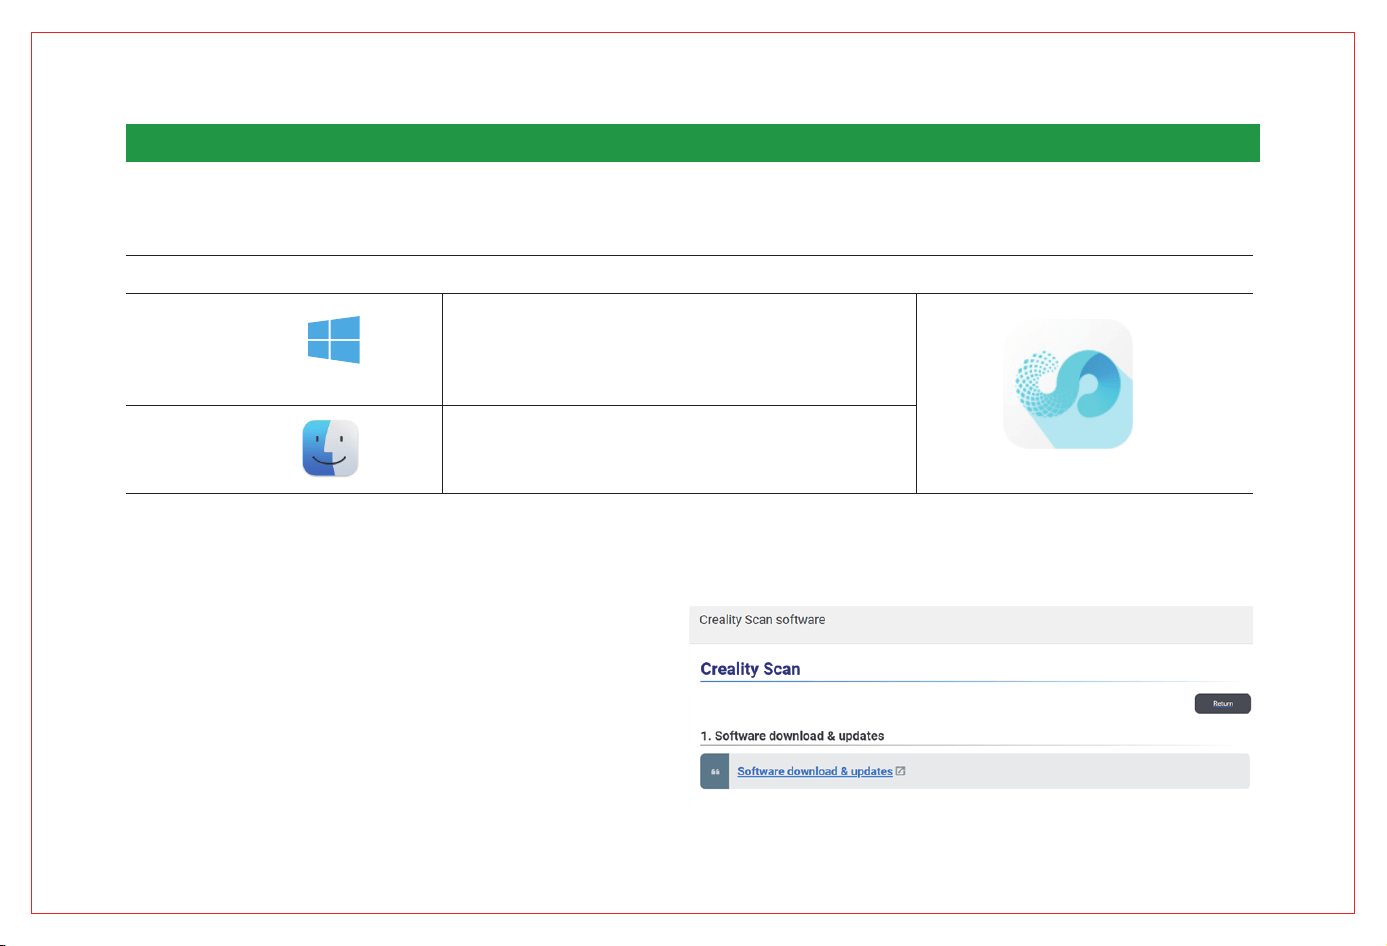Click the gray row containing the download link
Viewport: 1387px width, 946px height.
coord(975,771)
